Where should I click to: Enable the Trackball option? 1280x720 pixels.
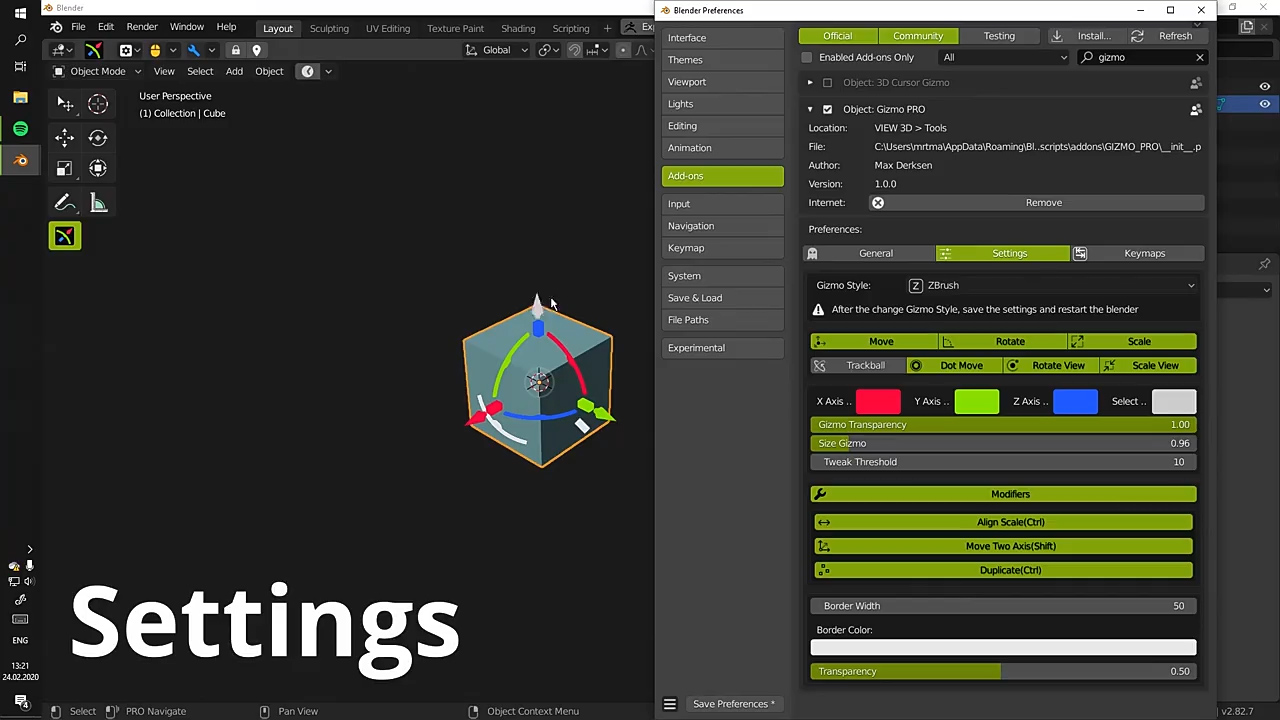(x=858, y=366)
